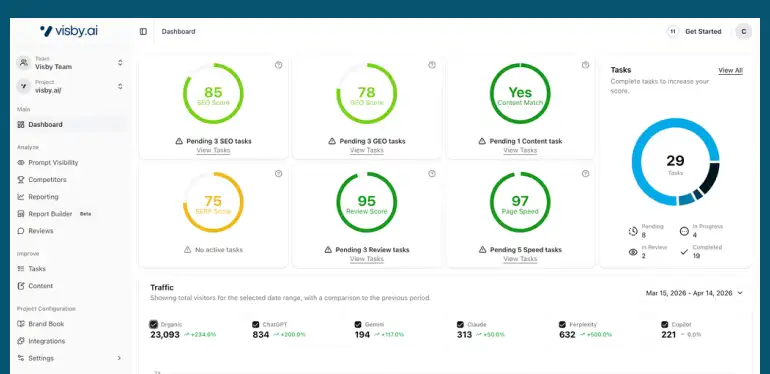The image size is (770, 374).
Task: Click the SERP Score 75 yellow ring
Action: click(213, 202)
